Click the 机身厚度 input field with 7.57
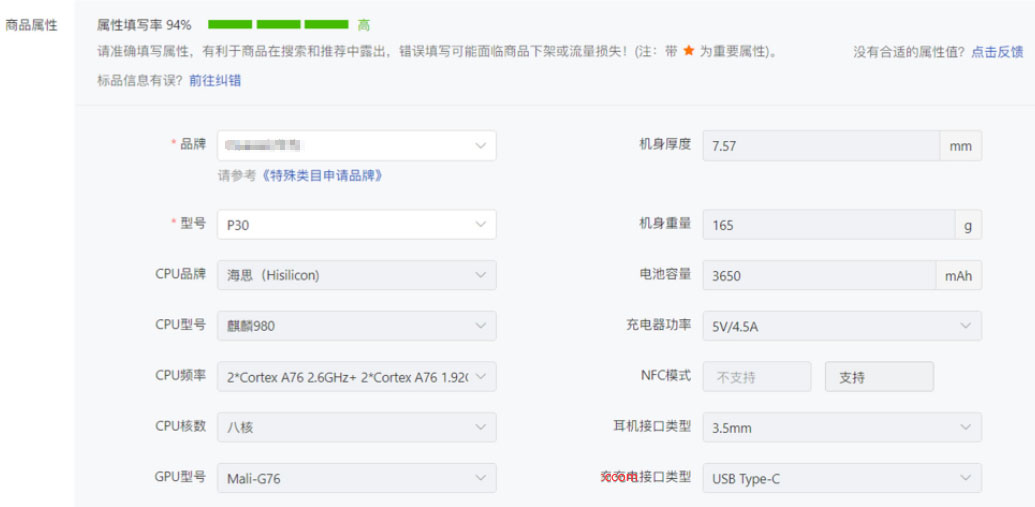The height and width of the screenshot is (507, 1035). [x=821, y=145]
